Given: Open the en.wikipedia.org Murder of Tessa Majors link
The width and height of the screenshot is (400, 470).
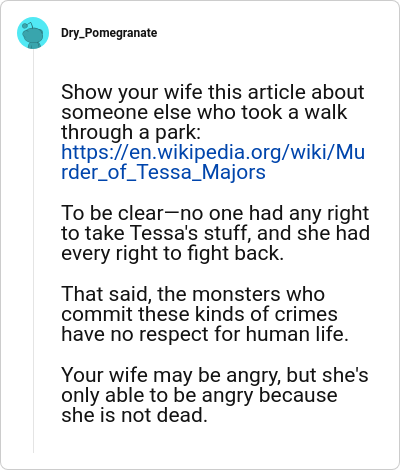Looking at the screenshot, I should pyautogui.click(x=213, y=162).
